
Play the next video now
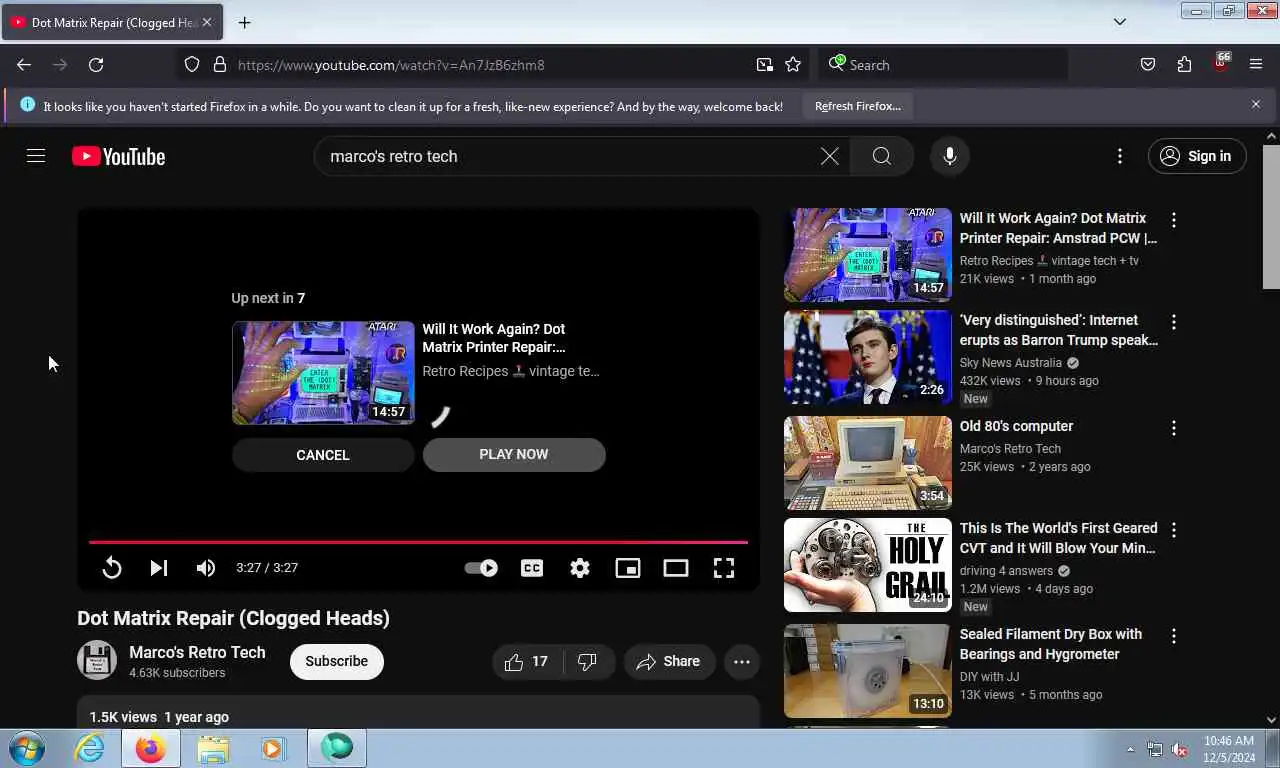point(514,454)
